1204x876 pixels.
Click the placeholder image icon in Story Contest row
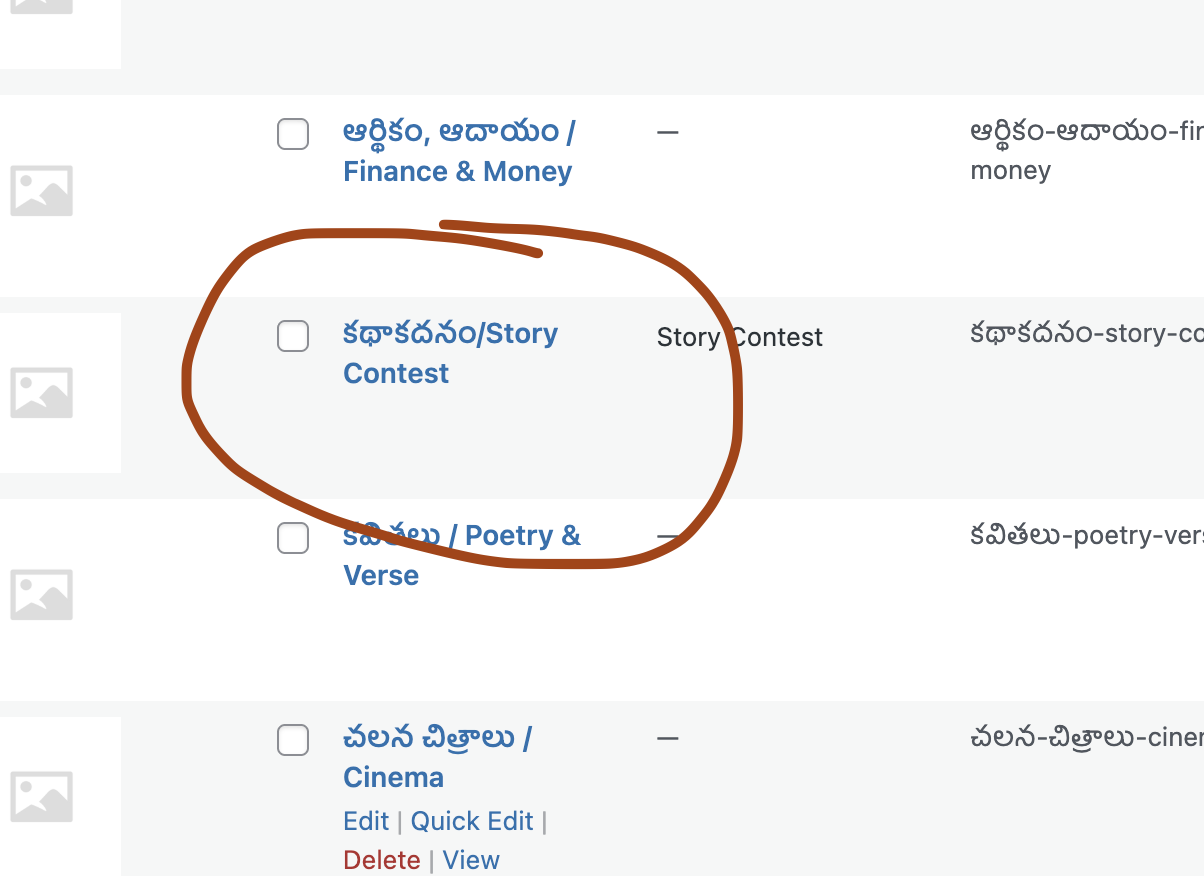point(41,392)
